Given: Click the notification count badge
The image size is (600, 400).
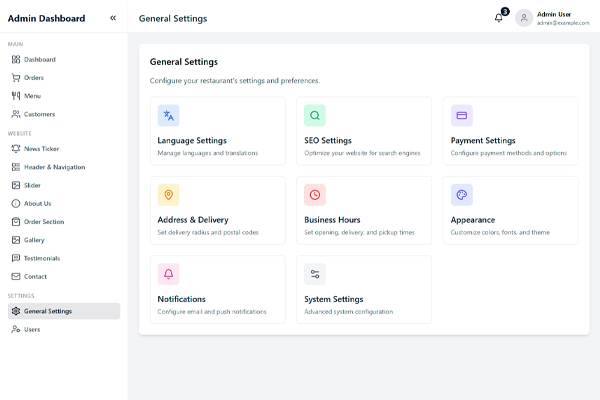Looking at the screenshot, I should (505, 11).
